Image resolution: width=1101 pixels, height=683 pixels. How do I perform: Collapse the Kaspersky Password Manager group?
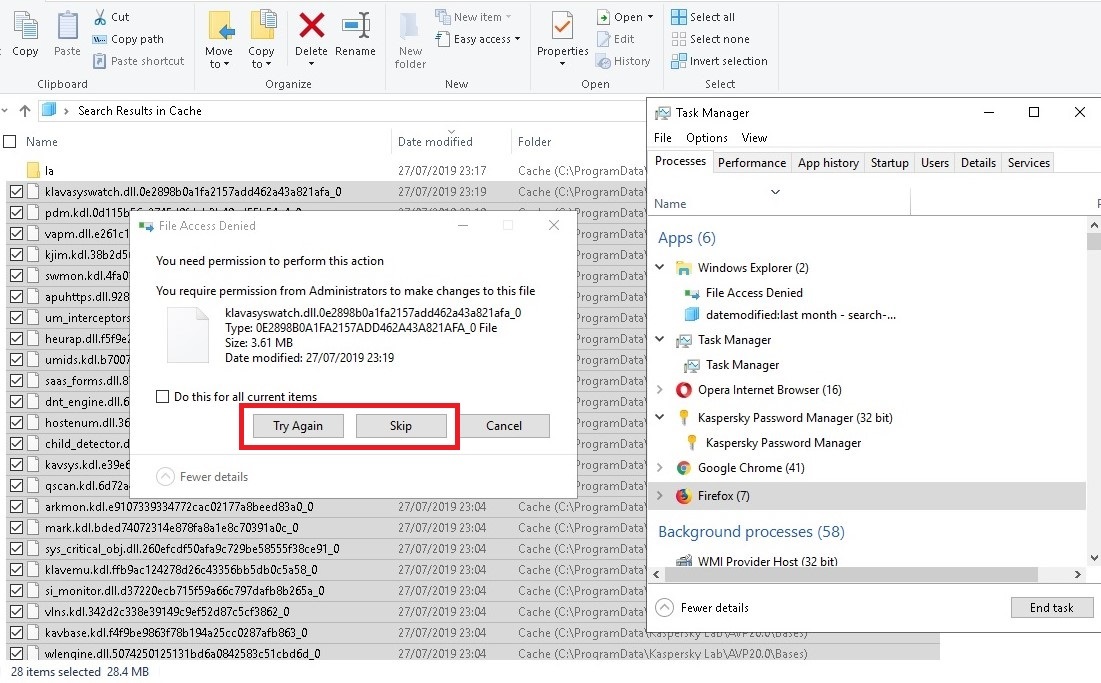pos(660,417)
